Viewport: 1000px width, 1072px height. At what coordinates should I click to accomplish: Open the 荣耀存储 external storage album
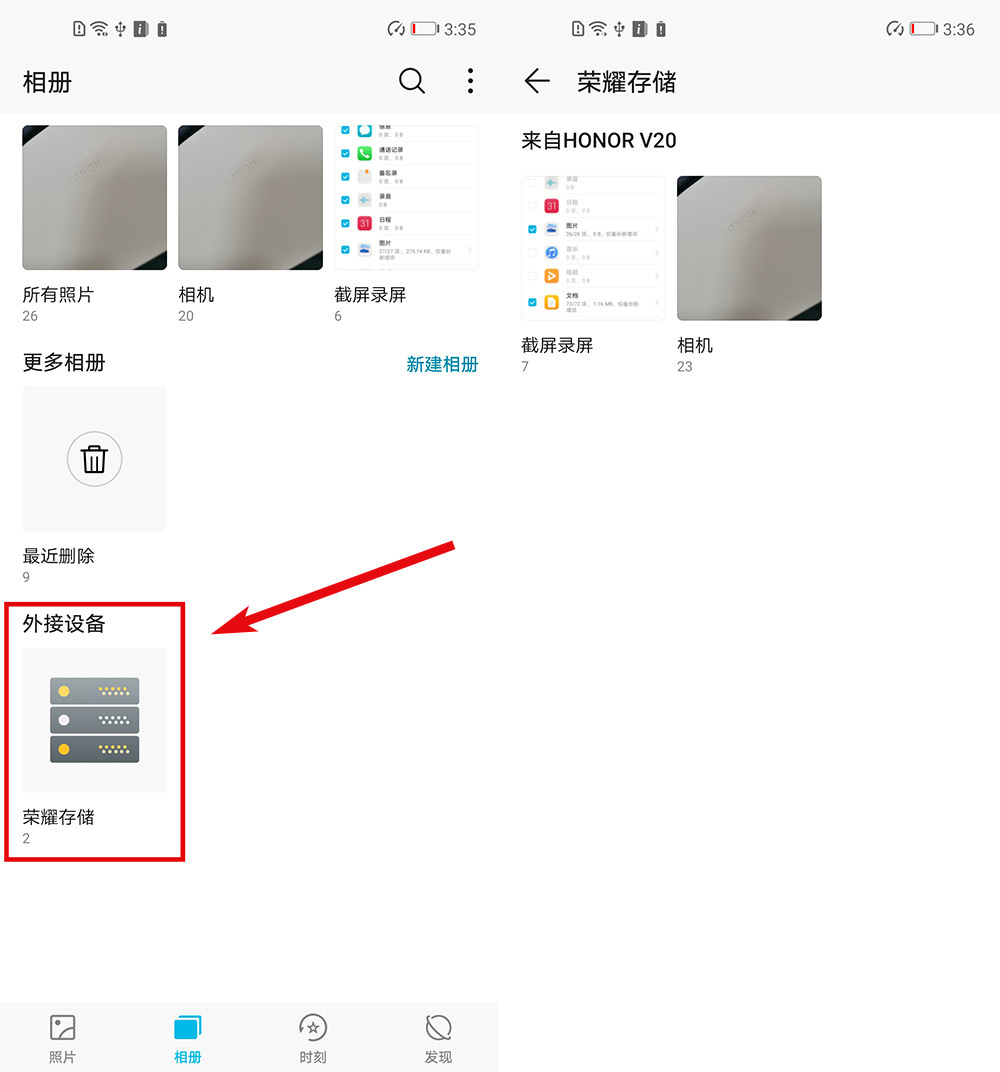click(95, 720)
